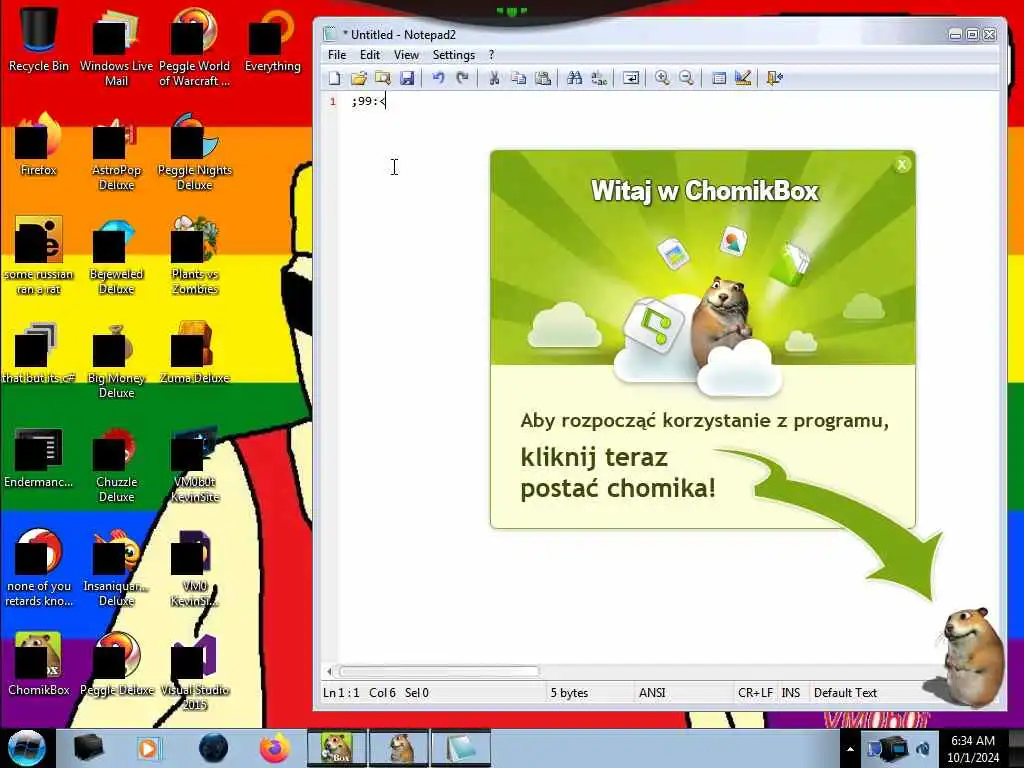Image resolution: width=1024 pixels, height=768 pixels.
Task: Open the Edit menu
Action: tap(370, 55)
